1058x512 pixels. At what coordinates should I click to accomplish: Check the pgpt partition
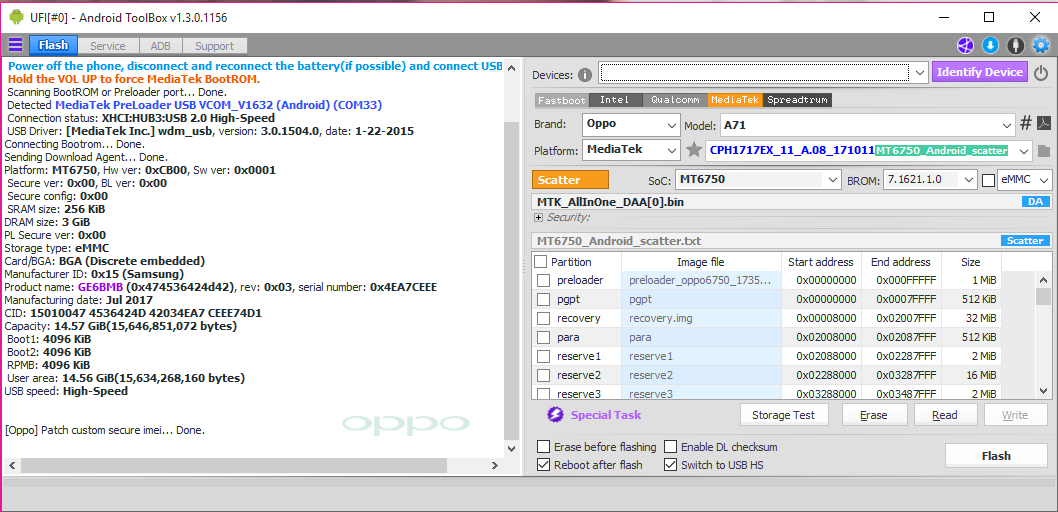pyautogui.click(x=544, y=300)
